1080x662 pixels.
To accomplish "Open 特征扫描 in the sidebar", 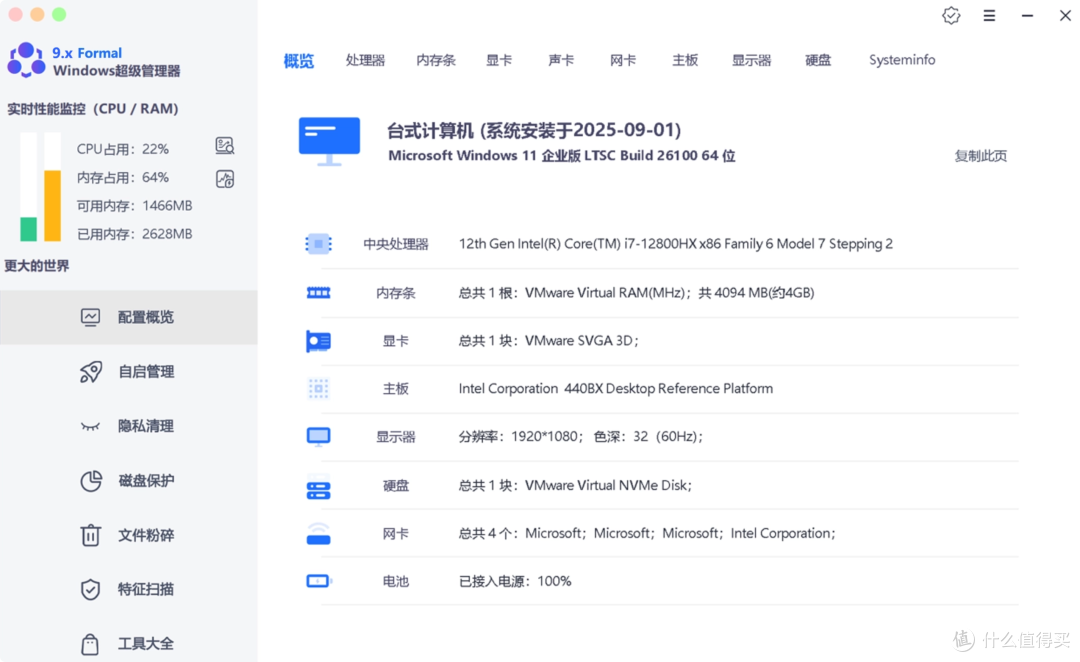I will (129, 590).
